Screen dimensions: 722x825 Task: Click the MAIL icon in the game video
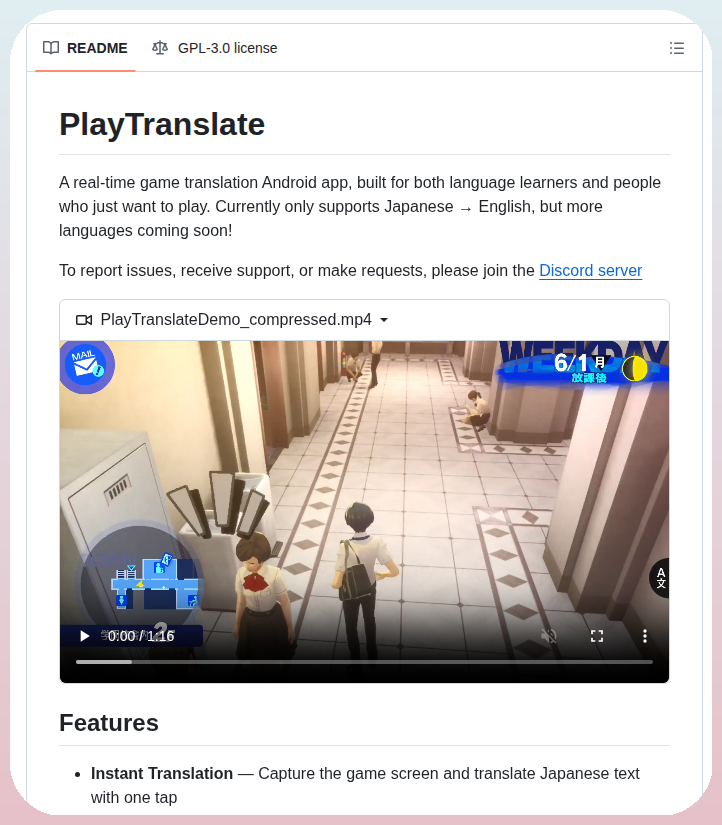(x=87, y=366)
